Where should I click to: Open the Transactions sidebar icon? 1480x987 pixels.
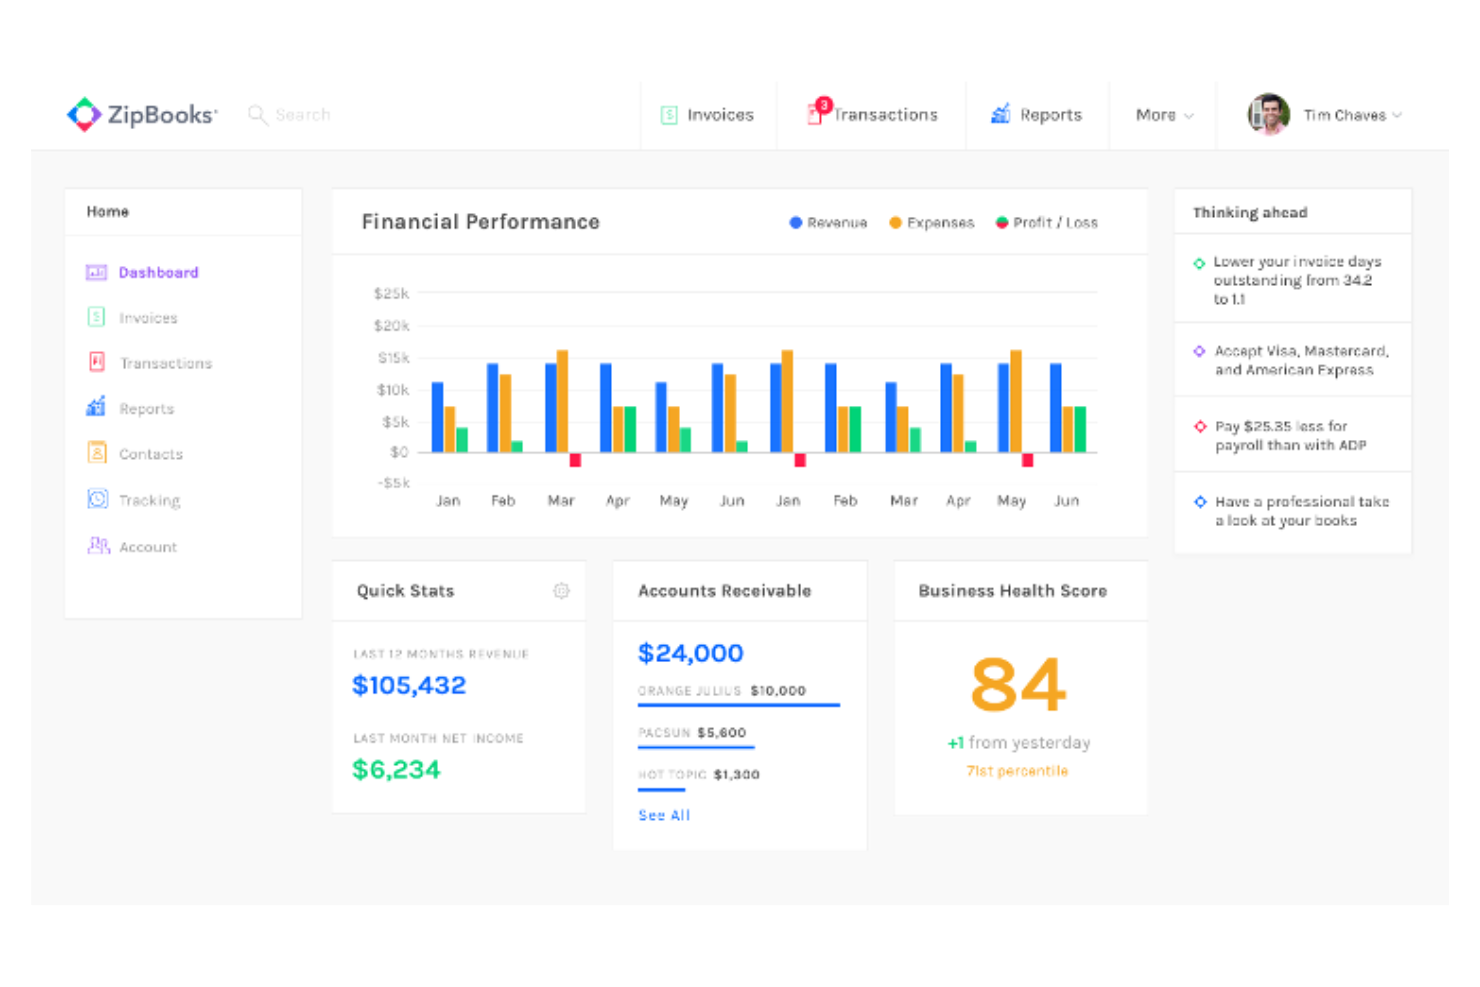pos(97,362)
